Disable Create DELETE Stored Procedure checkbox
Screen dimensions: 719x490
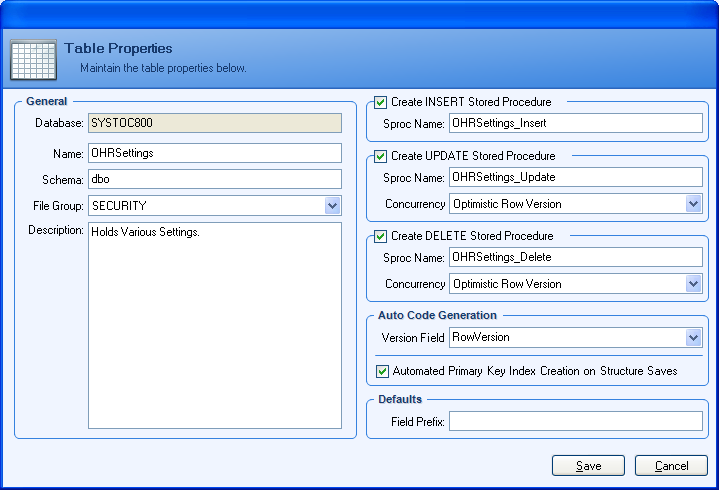coord(381,236)
